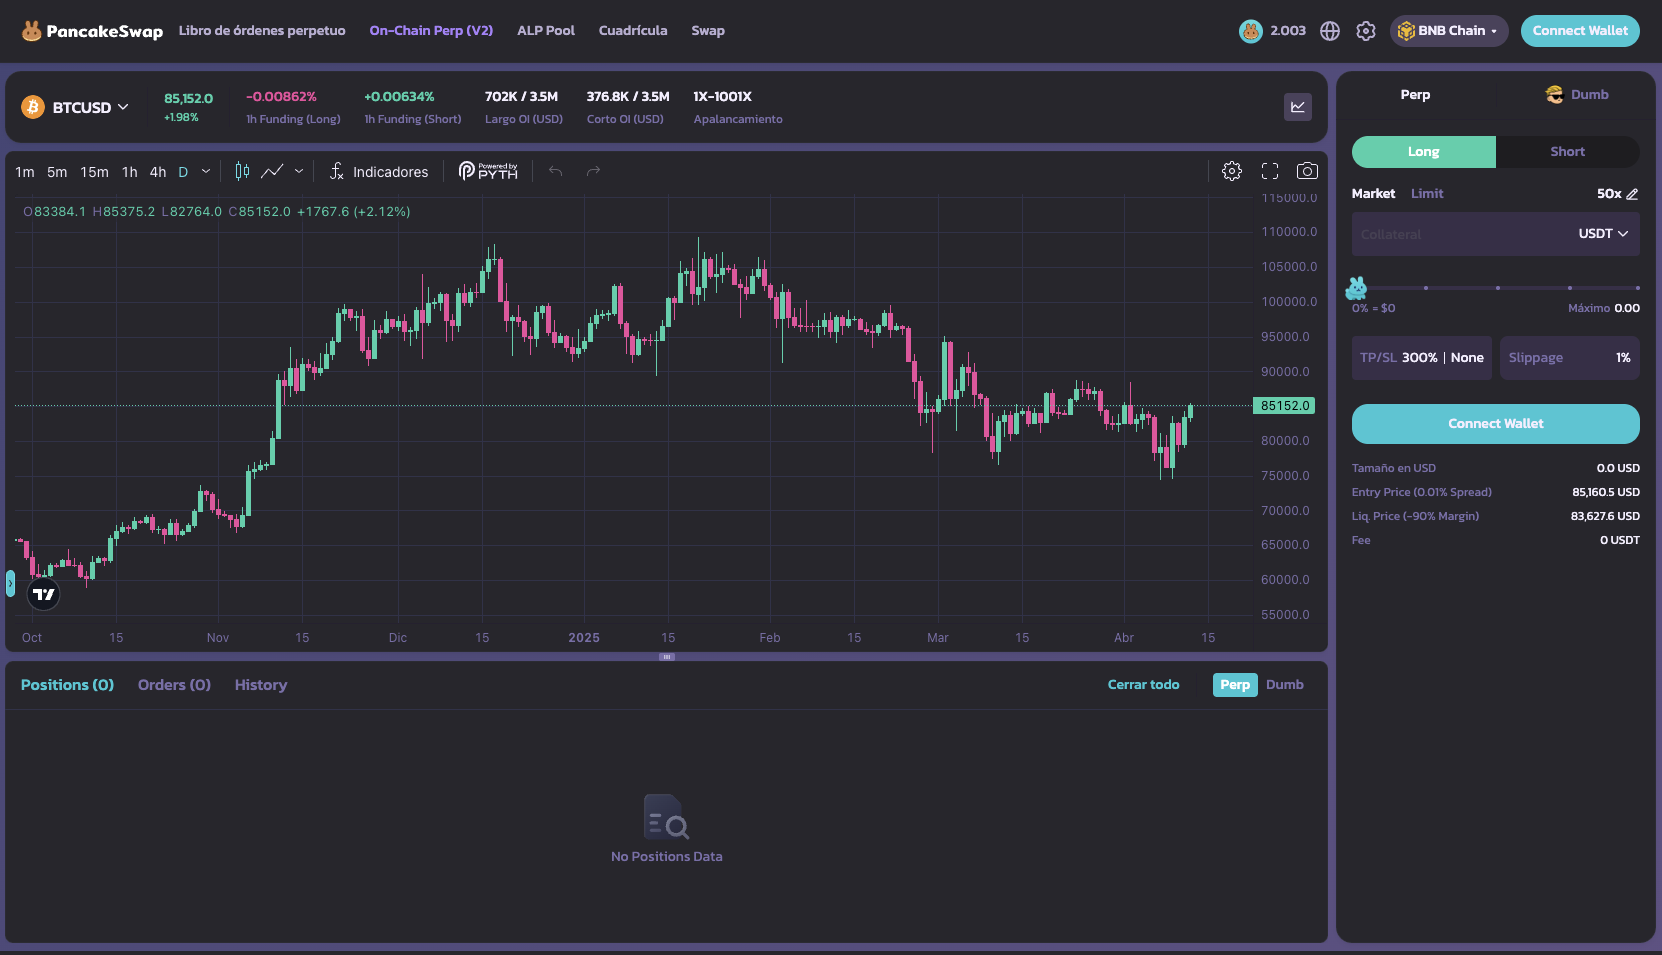Open the language globe selector
Screen dimensions: 1662x955
pos(1330,31)
